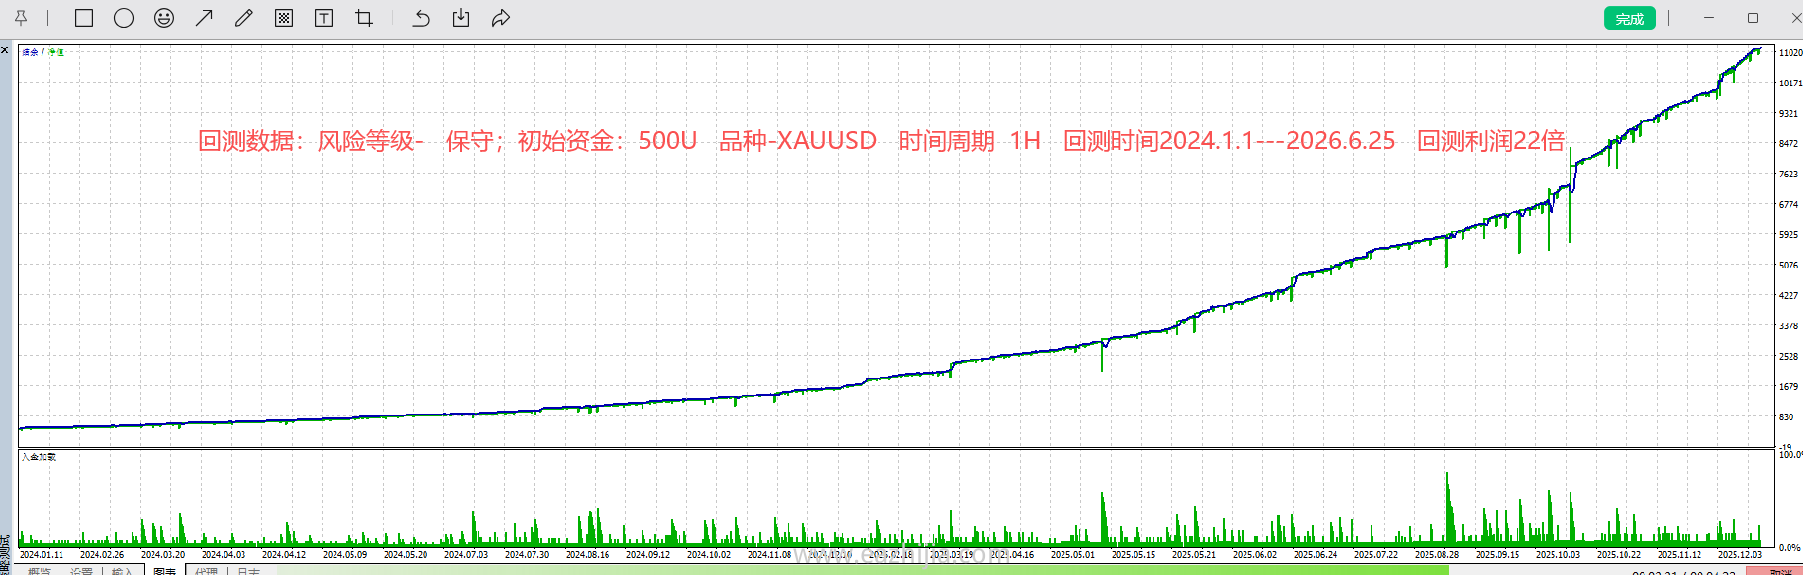Click the 2024.07.03 date label
This screenshot has height=575, width=1803.
pyautogui.click(x=466, y=554)
